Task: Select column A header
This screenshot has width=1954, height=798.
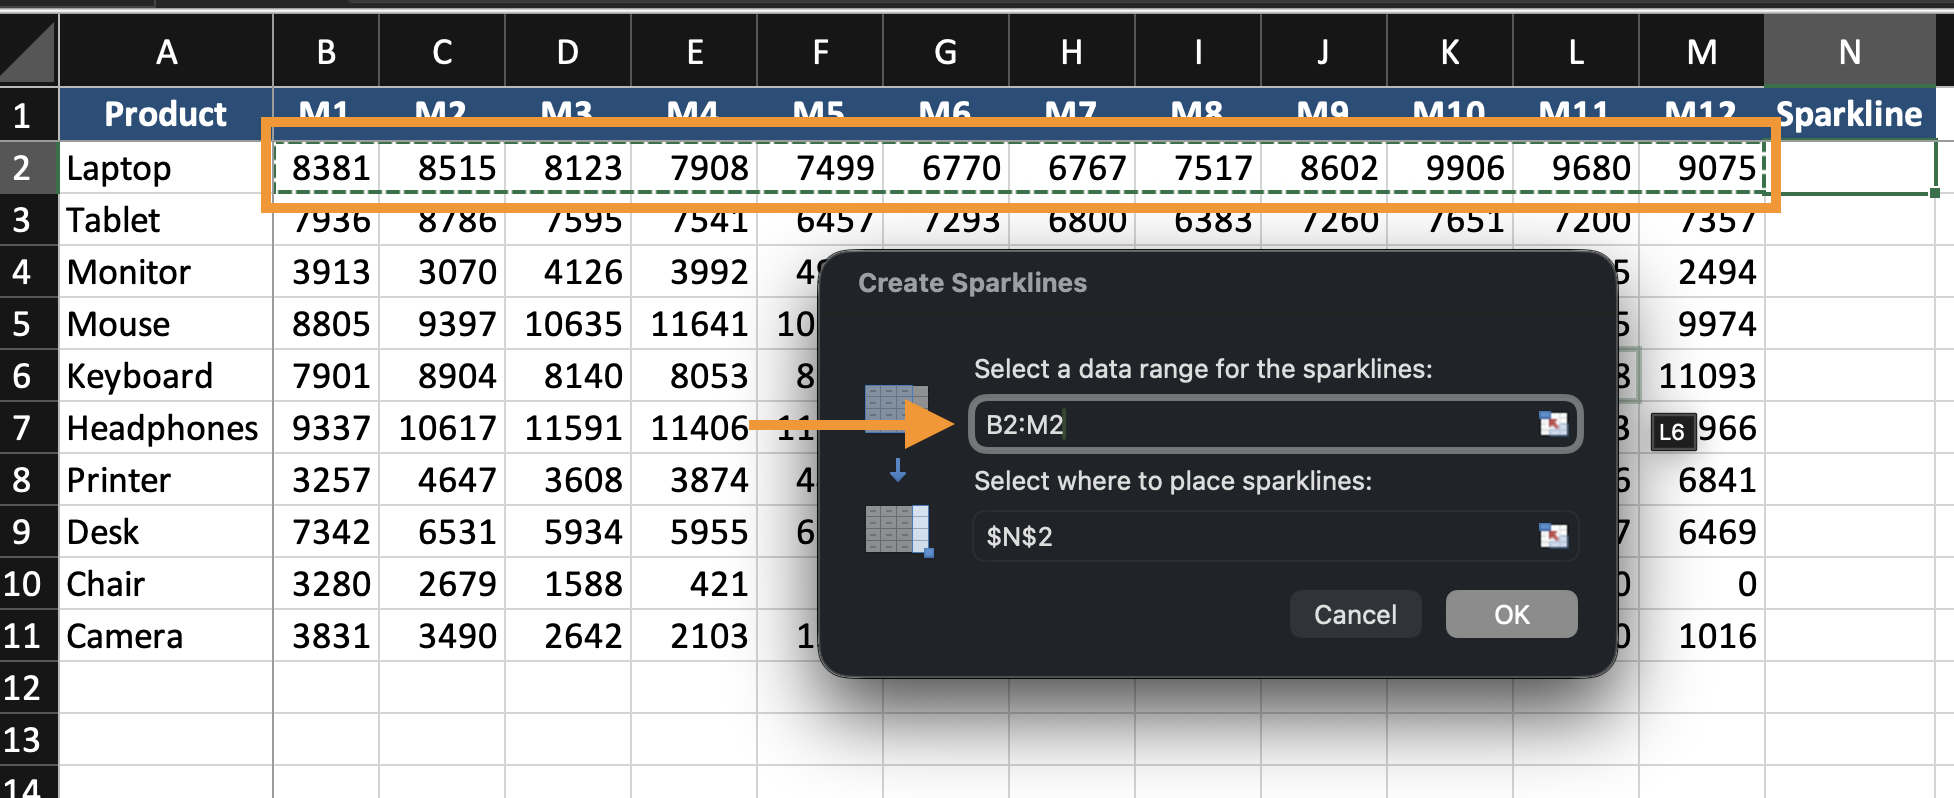Action: [x=166, y=52]
